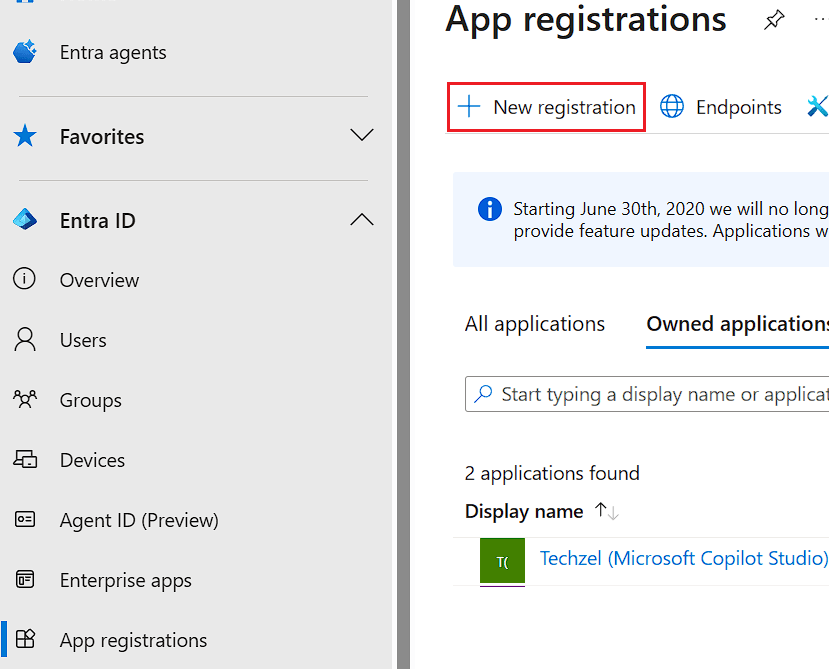This screenshot has width=829, height=669.
Task: Switch to All applications tab
Action: (x=535, y=324)
